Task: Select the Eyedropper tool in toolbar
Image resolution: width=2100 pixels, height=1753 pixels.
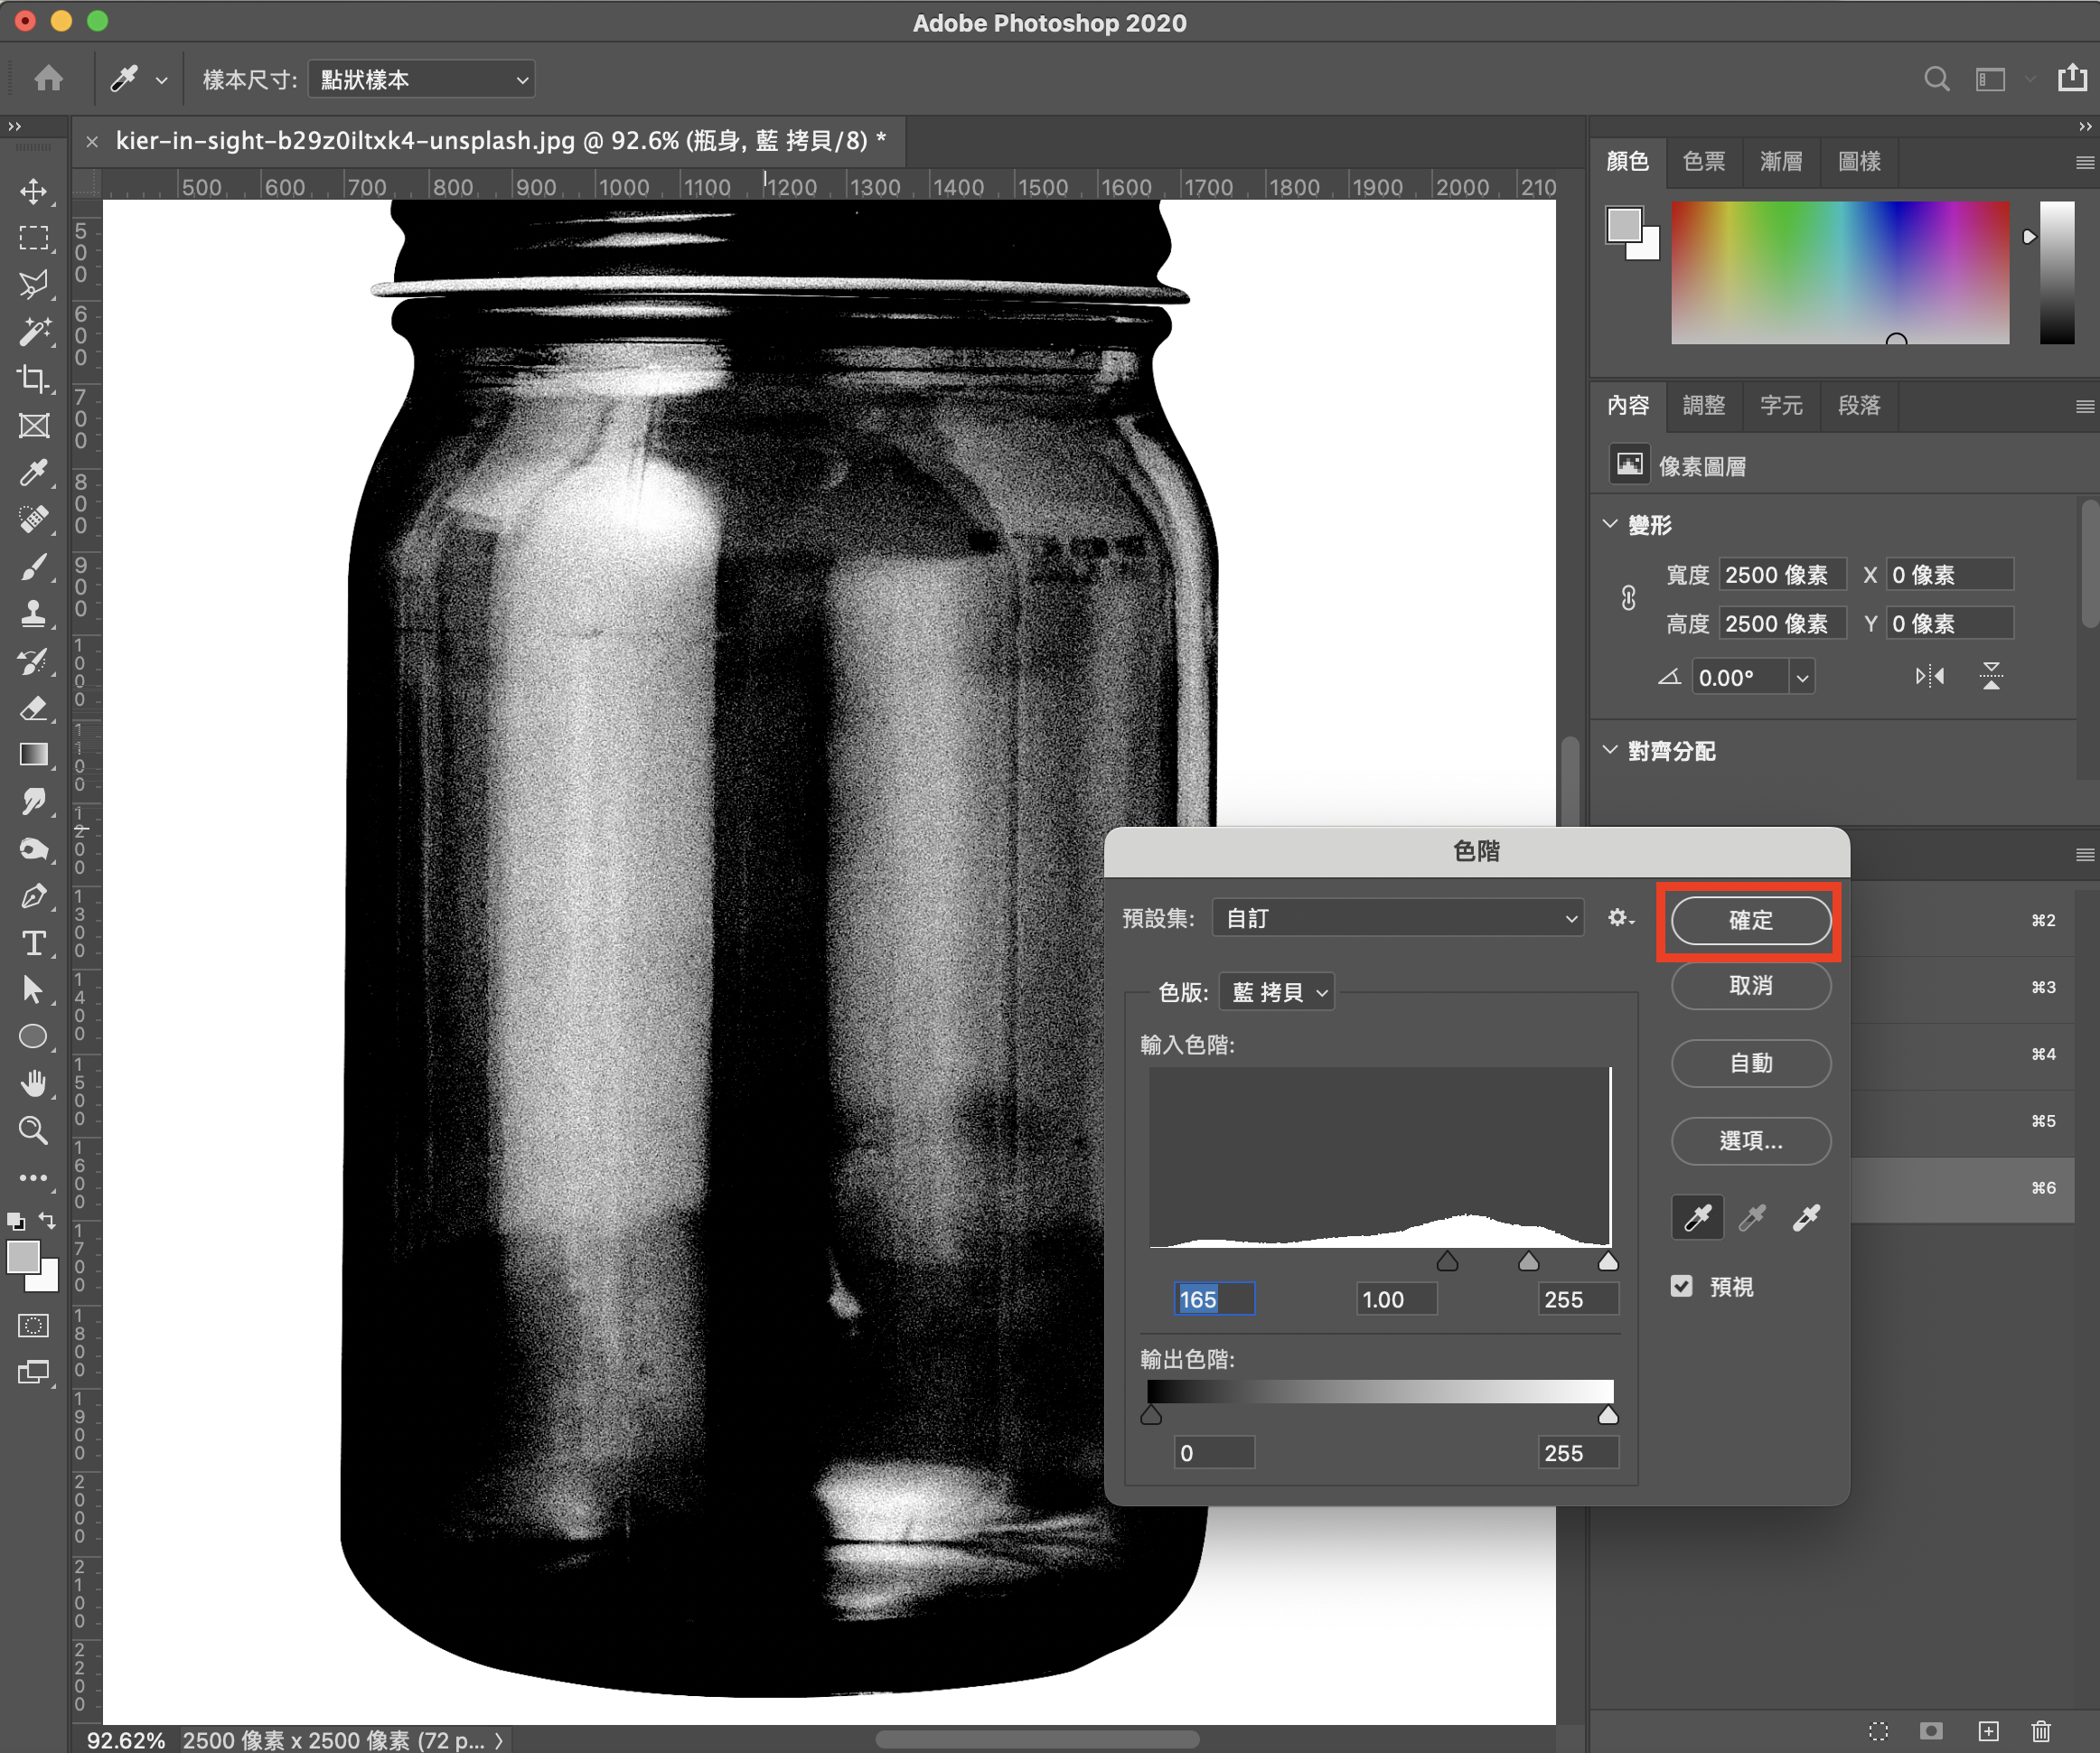Action: pyautogui.click(x=34, y=472)
